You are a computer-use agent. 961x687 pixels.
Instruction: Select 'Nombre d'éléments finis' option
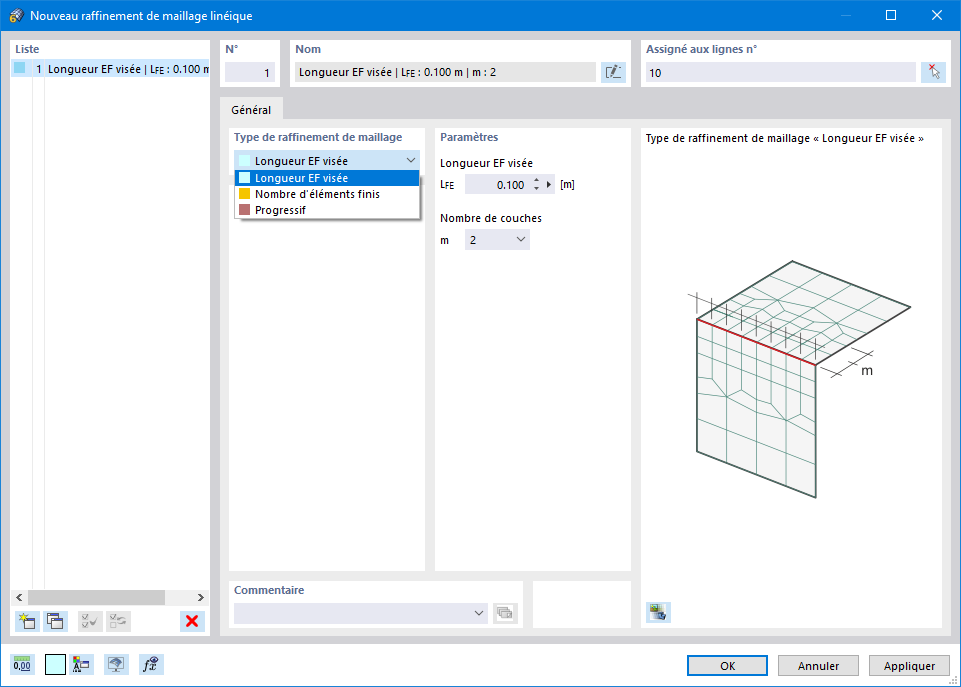point(327,194)
